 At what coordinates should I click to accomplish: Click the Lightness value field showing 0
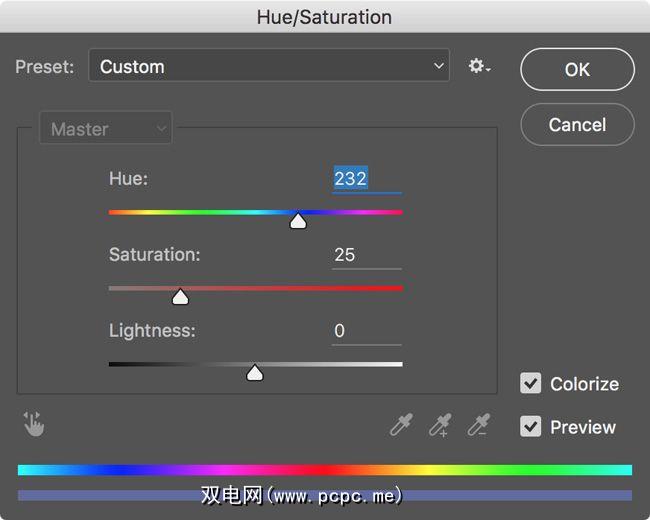pyautogui.click(x=365, y=331)
